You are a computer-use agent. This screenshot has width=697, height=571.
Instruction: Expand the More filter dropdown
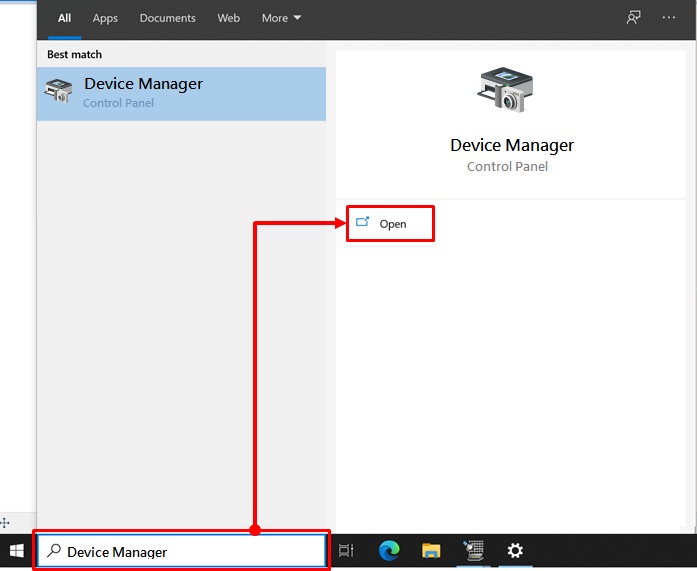pyautogui.click(x=281, y=18)
